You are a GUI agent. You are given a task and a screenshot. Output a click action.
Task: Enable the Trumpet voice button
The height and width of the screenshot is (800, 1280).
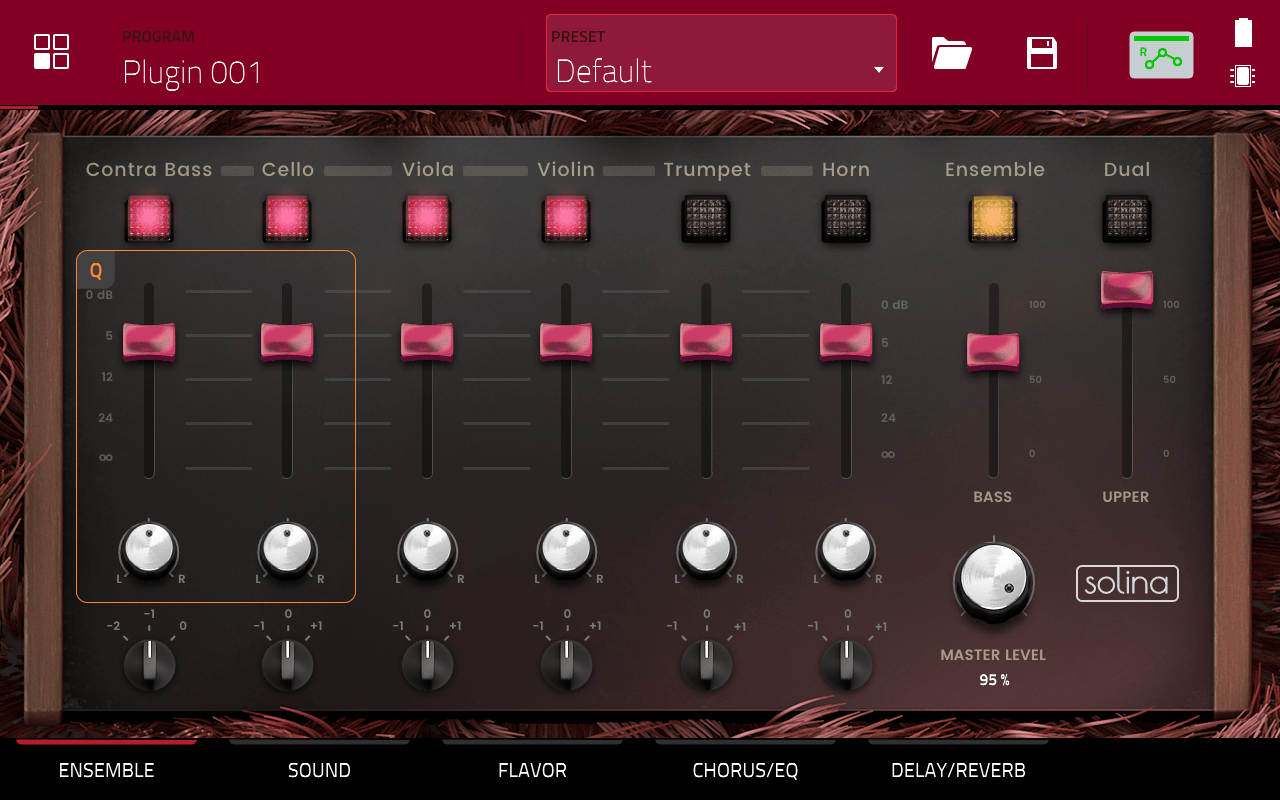[x=706, y=218]
